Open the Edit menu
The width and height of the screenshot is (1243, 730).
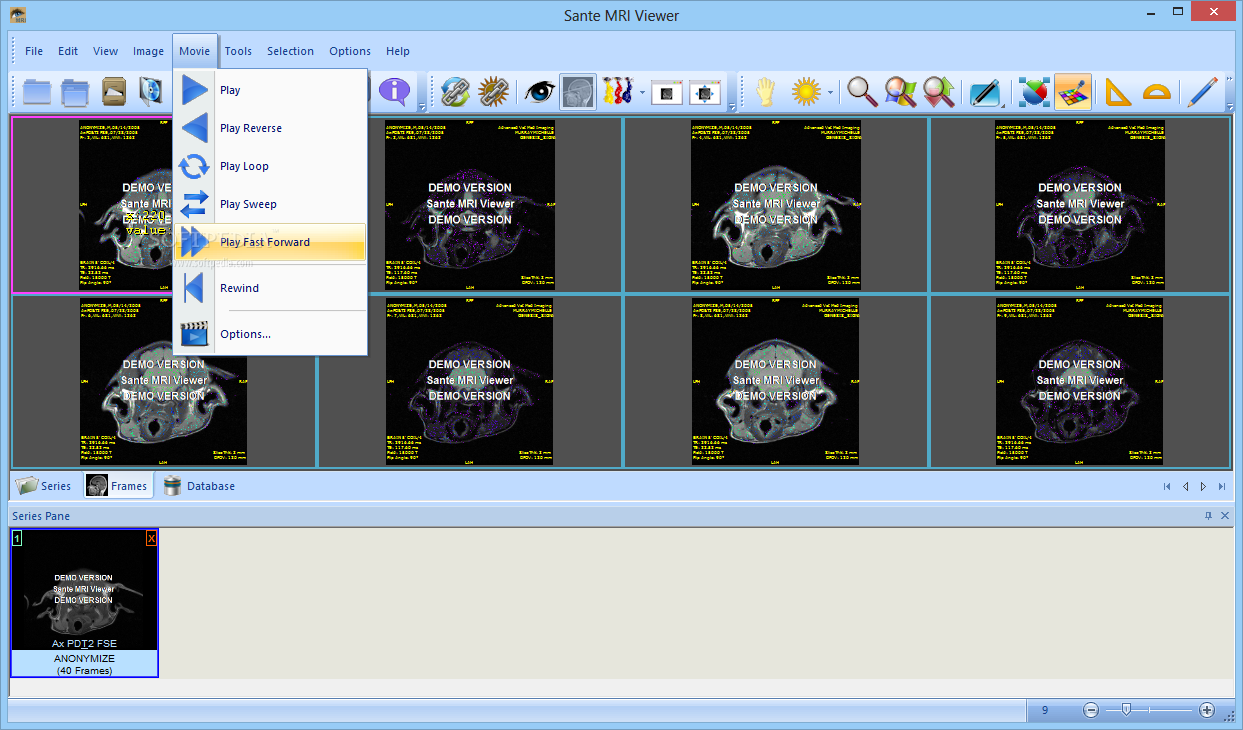(68, 51)
